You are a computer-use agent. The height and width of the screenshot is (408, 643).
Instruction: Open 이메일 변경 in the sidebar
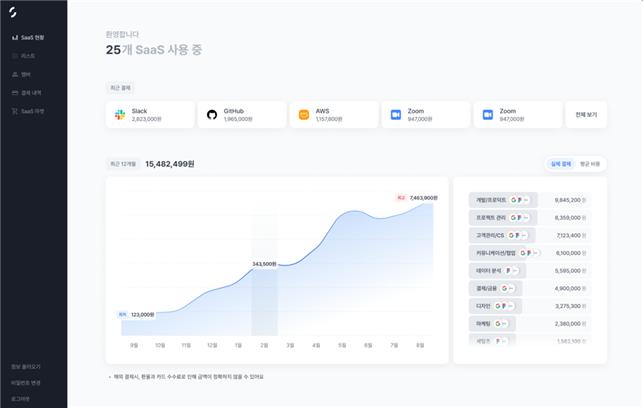(x=26, y=382)
